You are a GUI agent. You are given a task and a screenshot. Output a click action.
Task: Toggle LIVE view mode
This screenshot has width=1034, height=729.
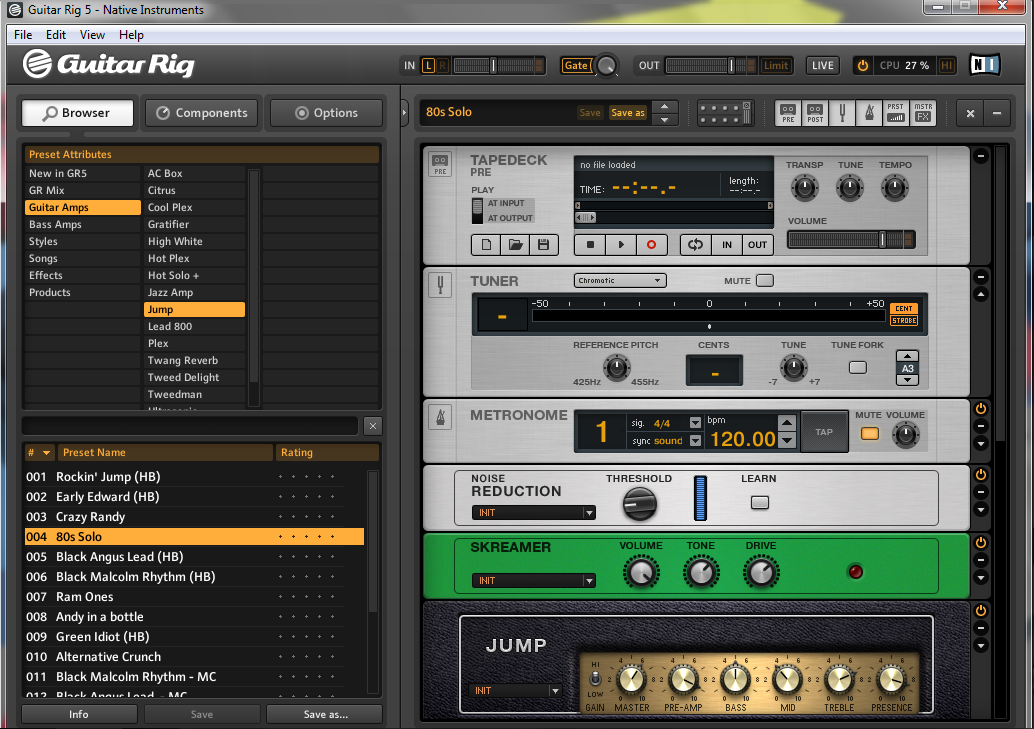coord(822,65)
